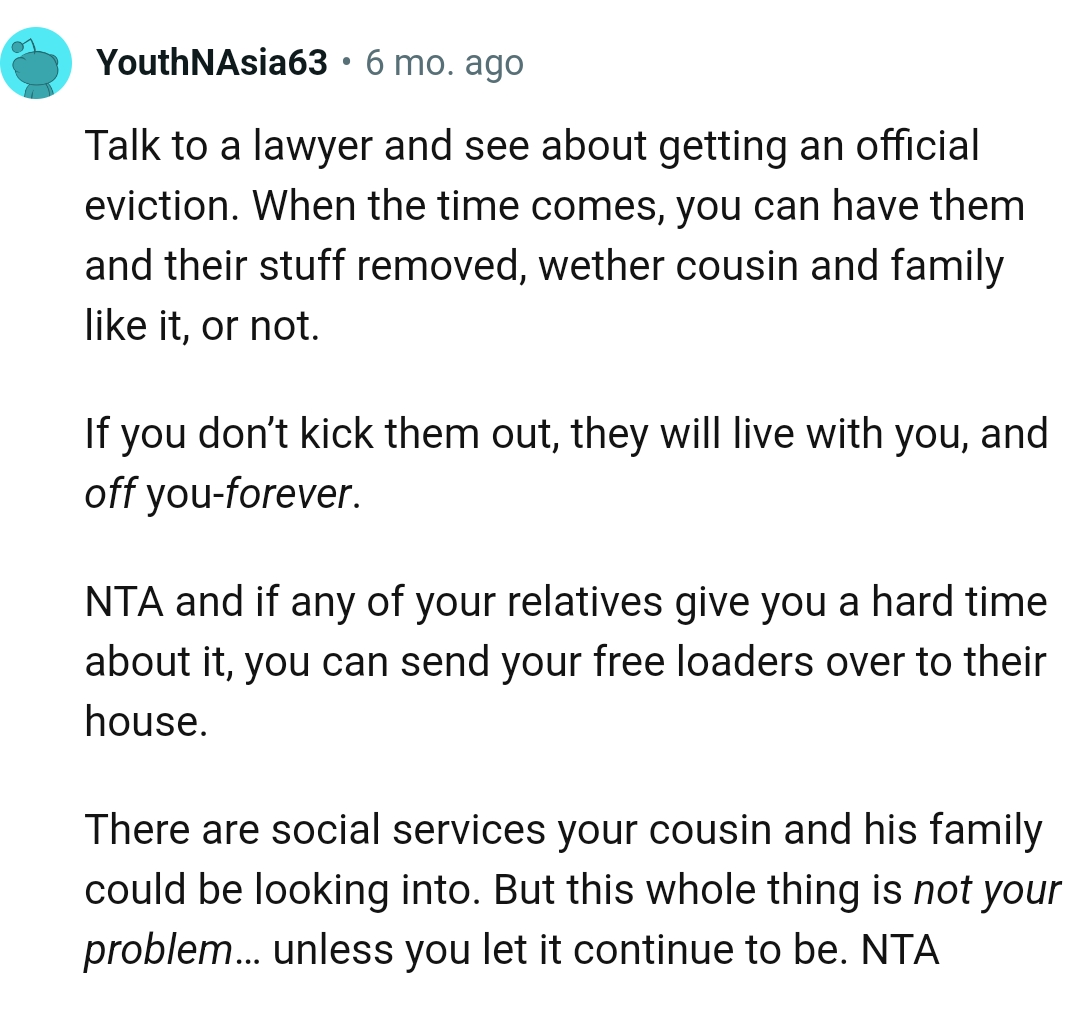1080x1014 pixels.
Task: Open the YouthNAsia63 username profile link
Action: tap(212, 63)
